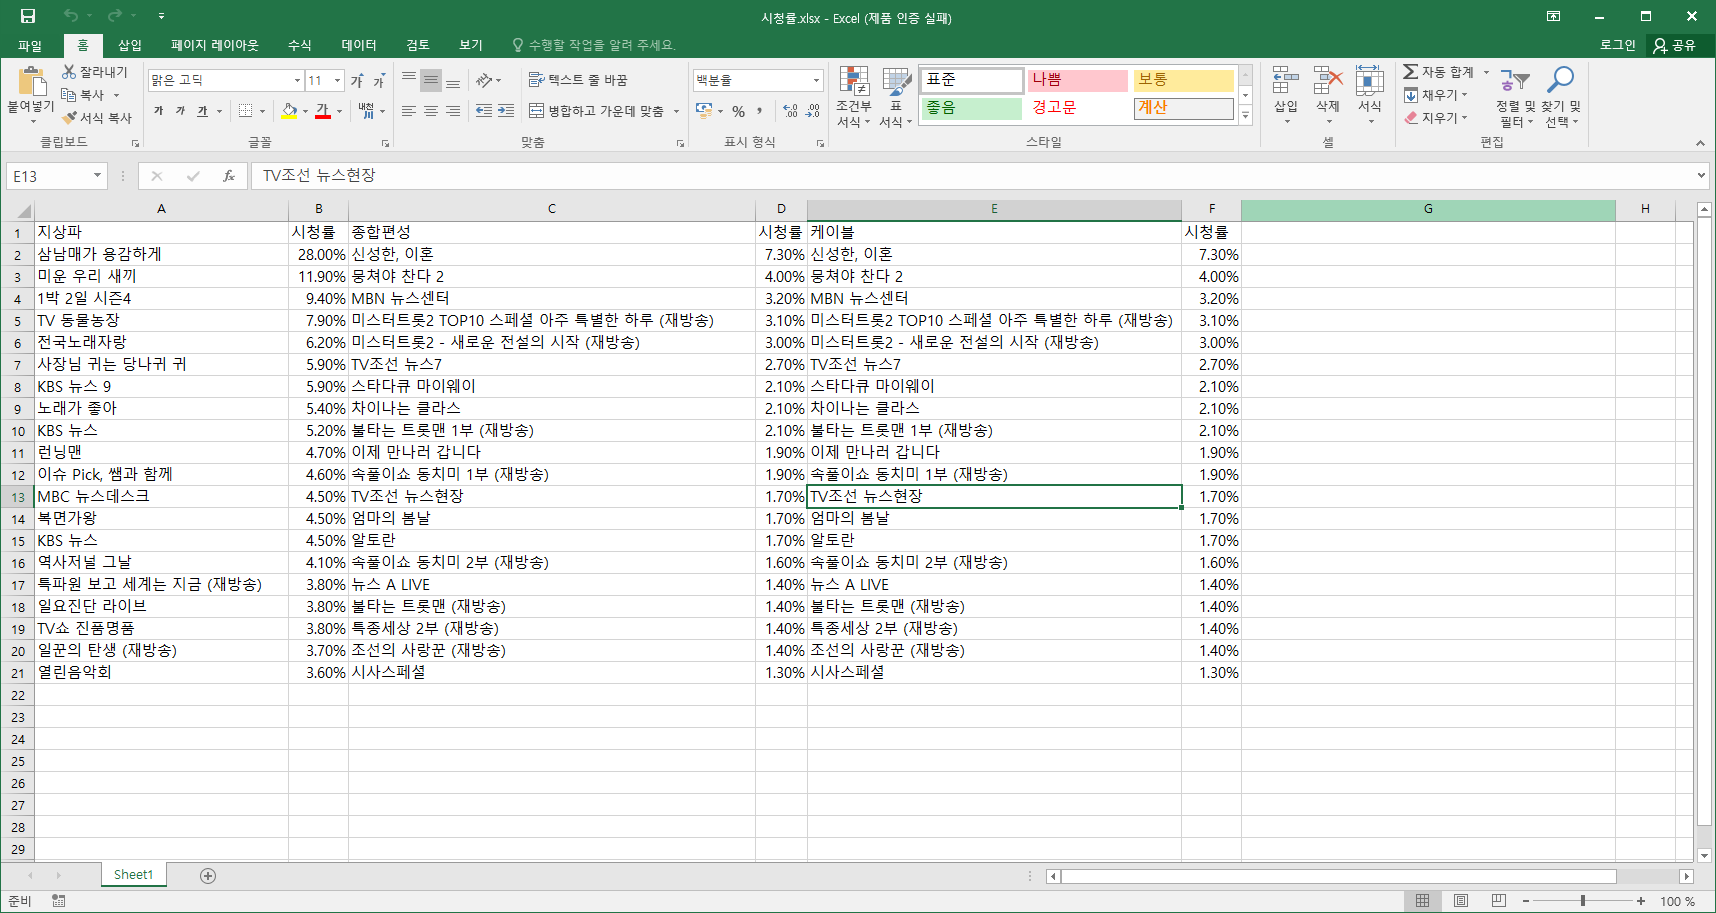Click 로그인 sign-in link
Viewport: 1716px width, 913px height.
click(1617, 45)
